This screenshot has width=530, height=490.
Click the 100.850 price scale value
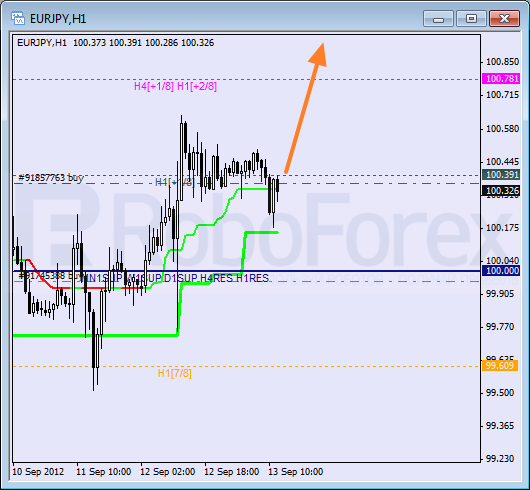tap(502, 62)
